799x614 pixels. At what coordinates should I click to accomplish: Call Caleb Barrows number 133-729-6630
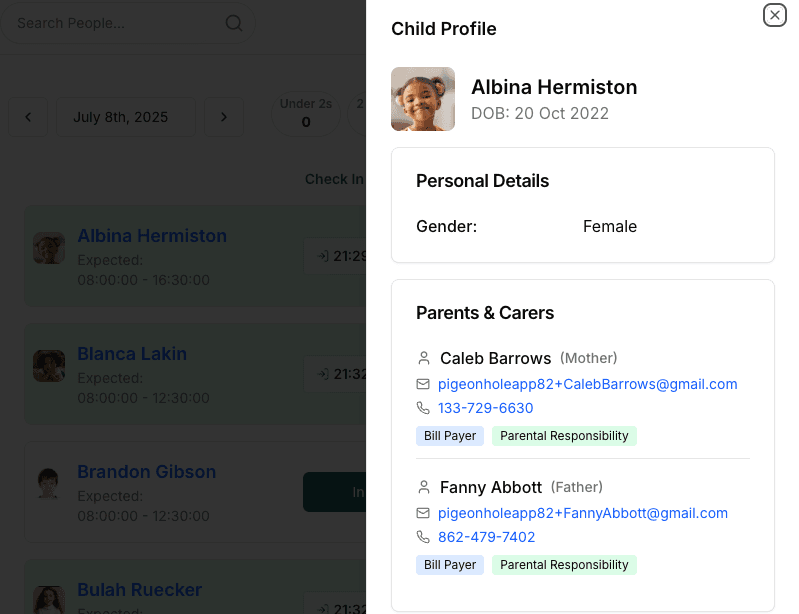(486, 408)
